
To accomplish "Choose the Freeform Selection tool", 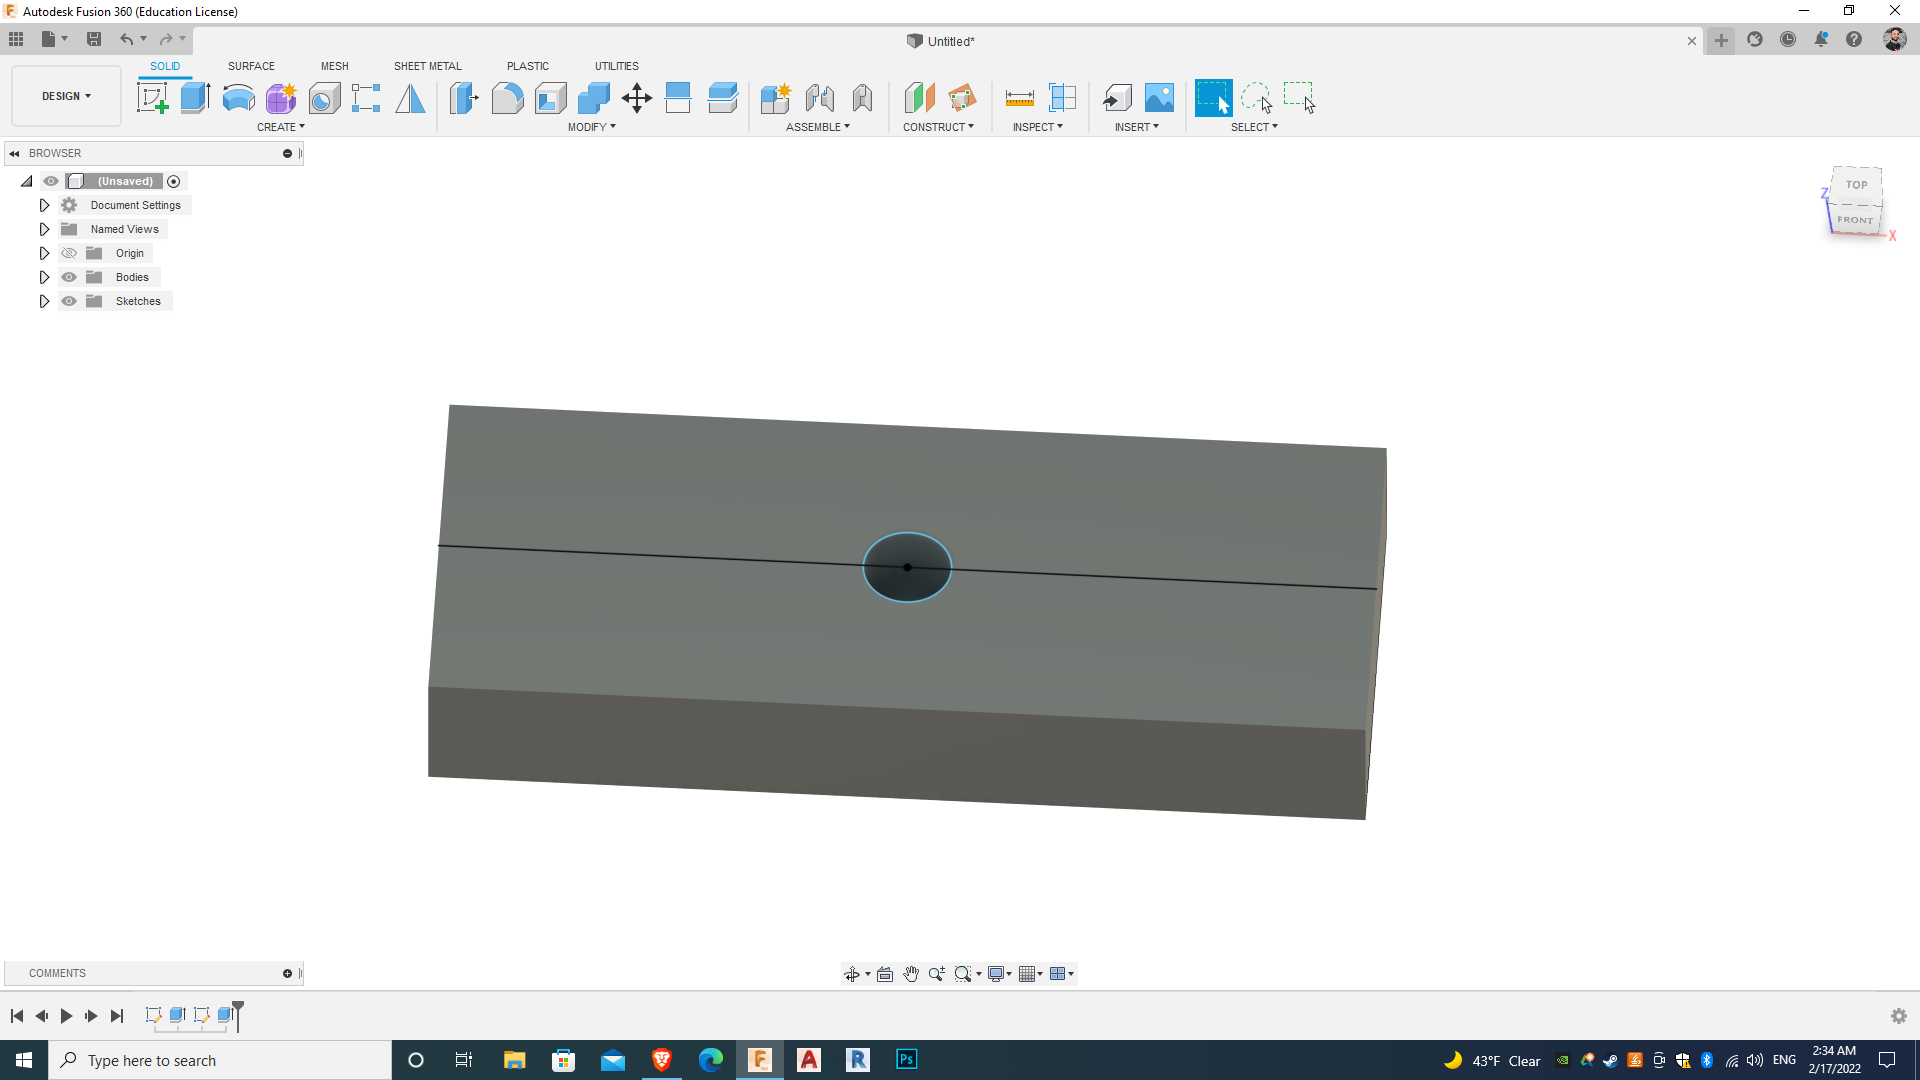I will 1256,98.
